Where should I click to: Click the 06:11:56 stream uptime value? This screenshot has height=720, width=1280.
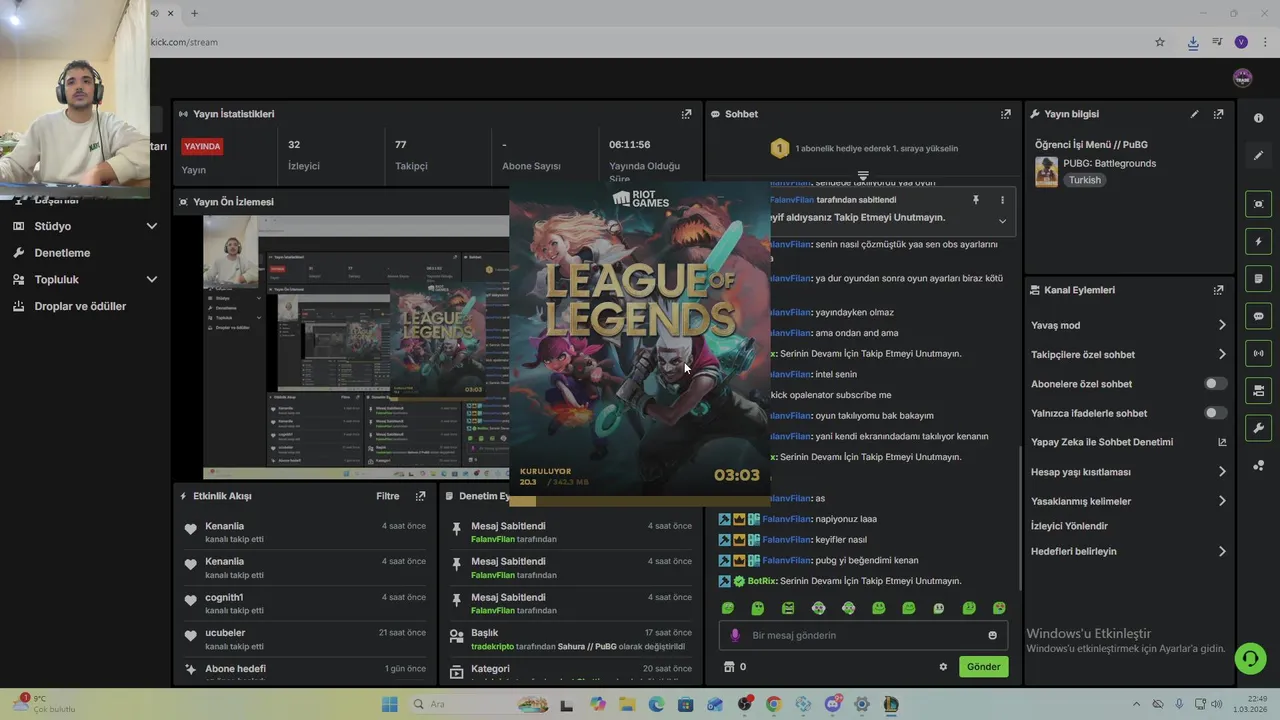pyautogui.click(x=630, y=145)
